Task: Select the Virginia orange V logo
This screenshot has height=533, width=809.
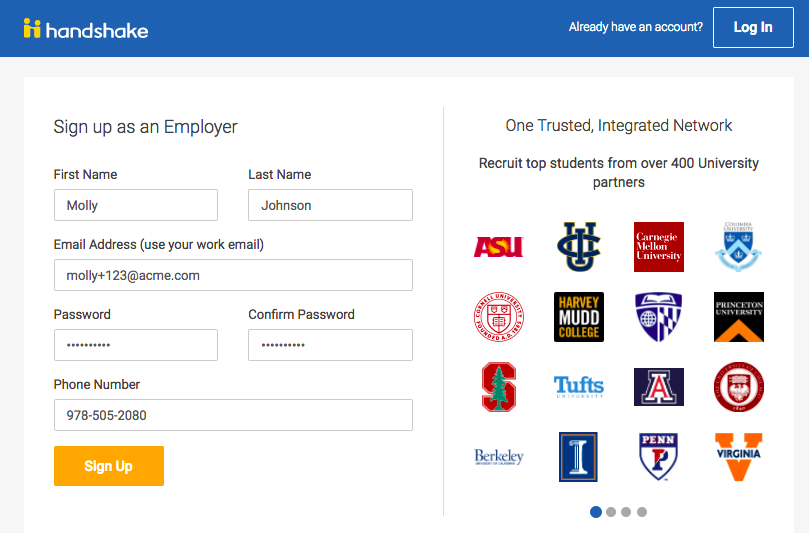Action: (738, 457)
